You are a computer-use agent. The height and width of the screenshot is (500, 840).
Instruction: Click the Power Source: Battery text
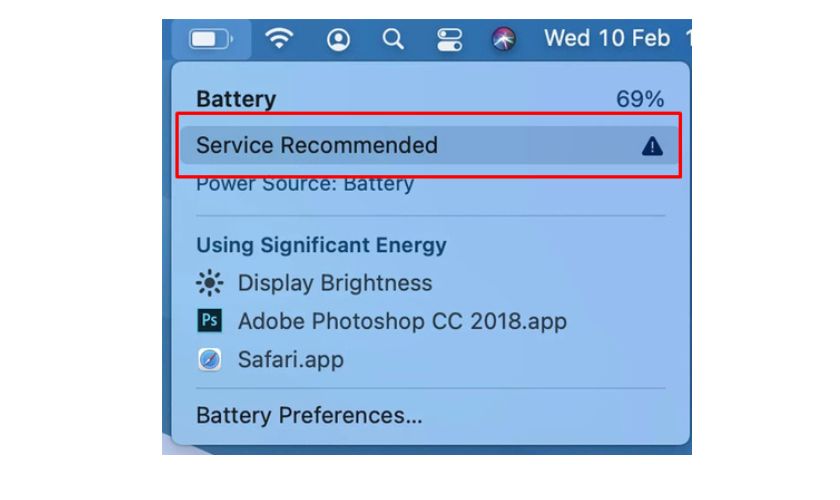click(x=305, y=184)
